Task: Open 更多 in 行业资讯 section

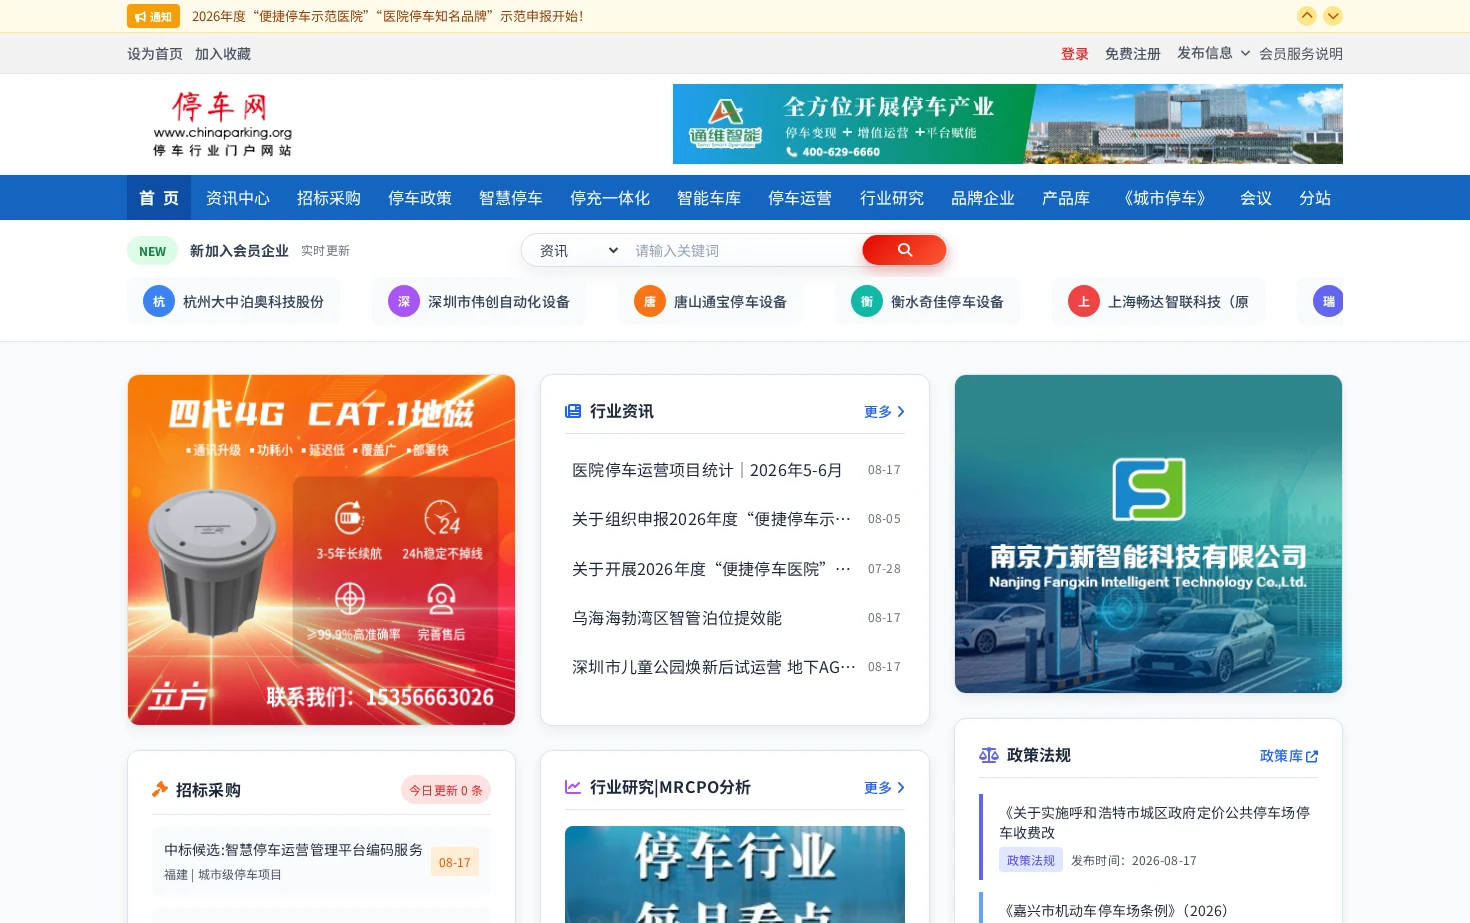Action: 884,411
